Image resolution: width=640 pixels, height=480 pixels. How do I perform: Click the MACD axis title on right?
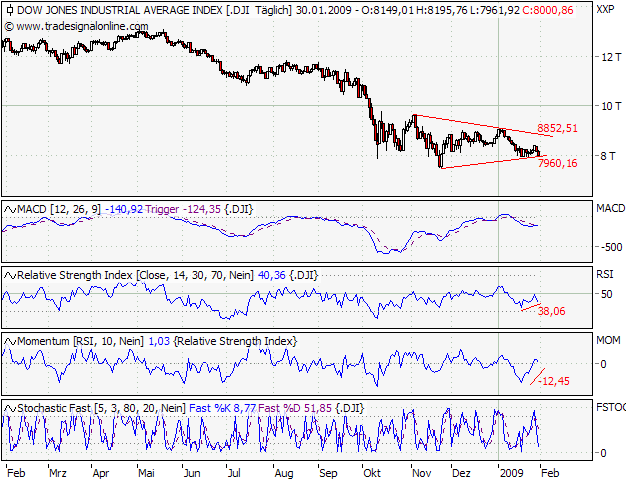611,209
